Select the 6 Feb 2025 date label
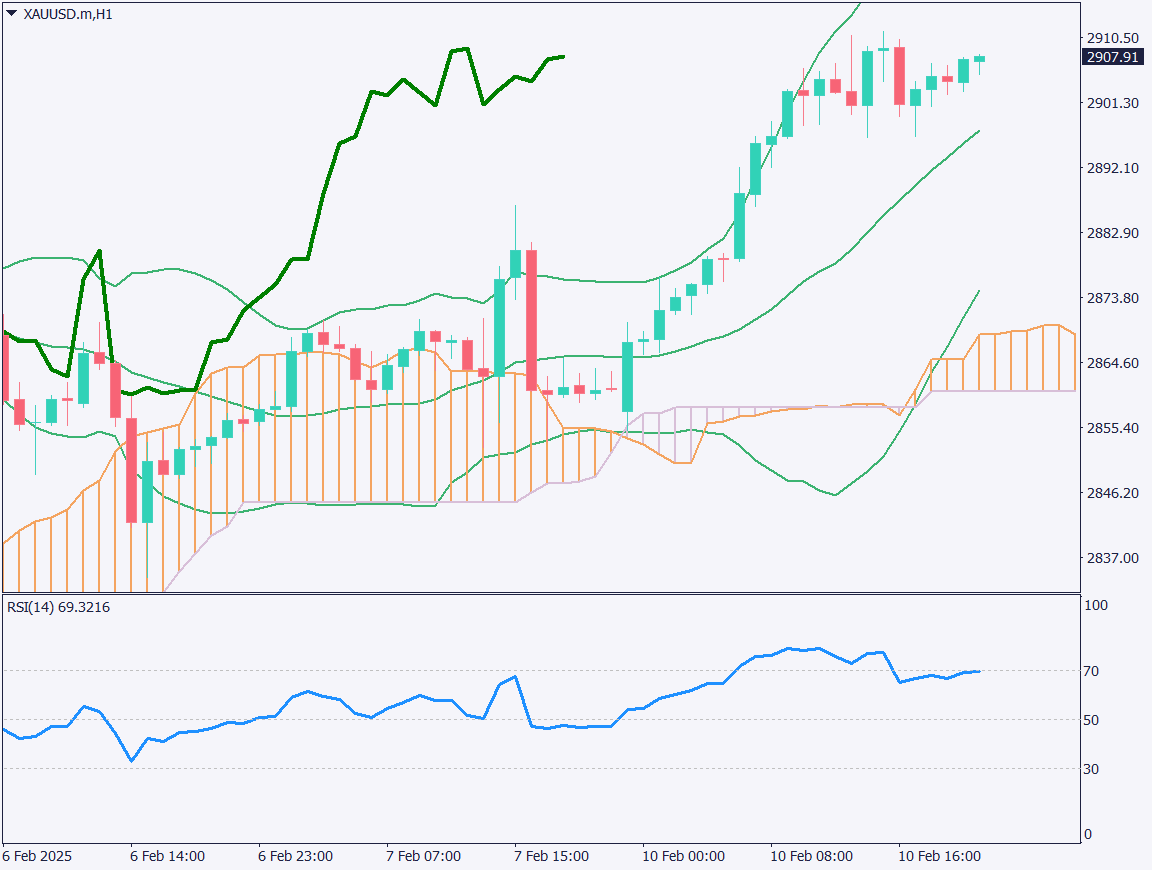This screenshot has width=1152, height=870. (x=38, y=857)
